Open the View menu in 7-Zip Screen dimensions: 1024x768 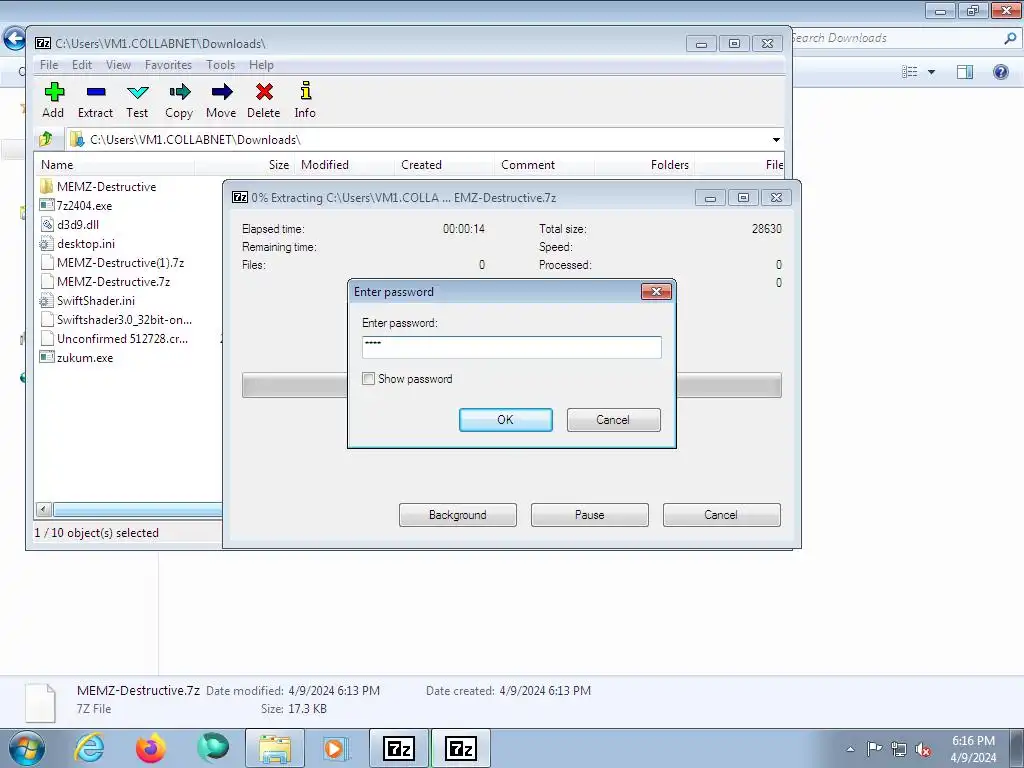(x=118, y=65)
